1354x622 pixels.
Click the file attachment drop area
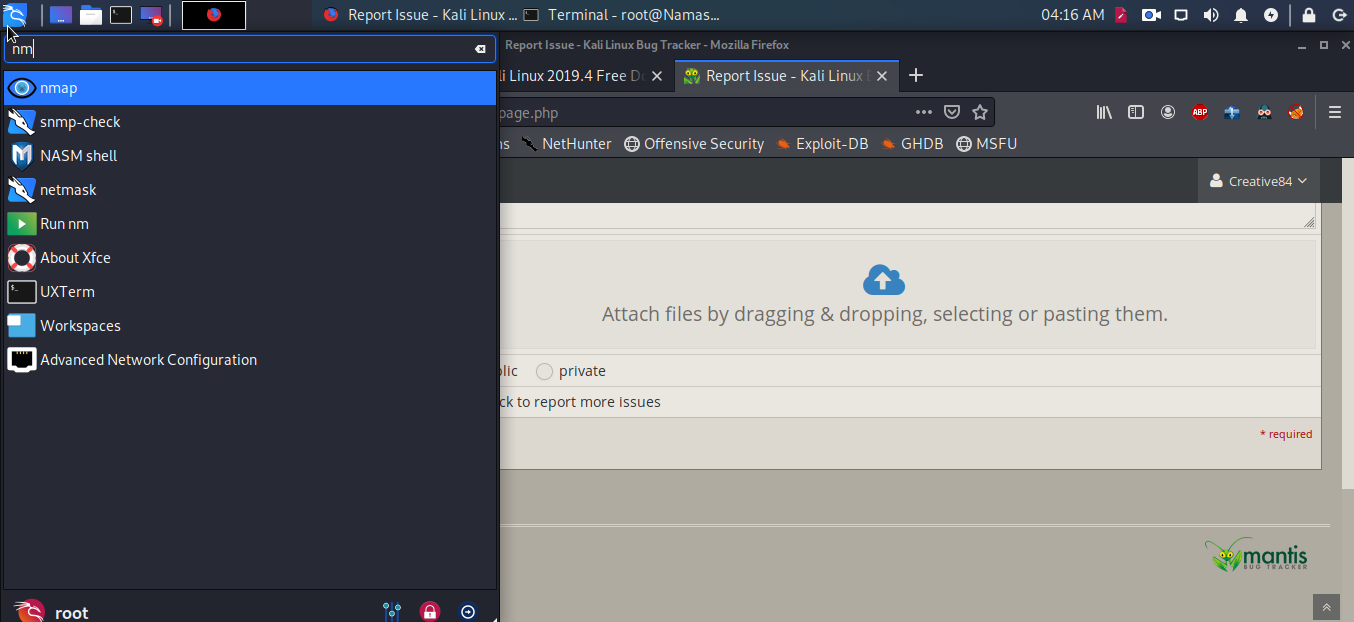click(884, 295)
